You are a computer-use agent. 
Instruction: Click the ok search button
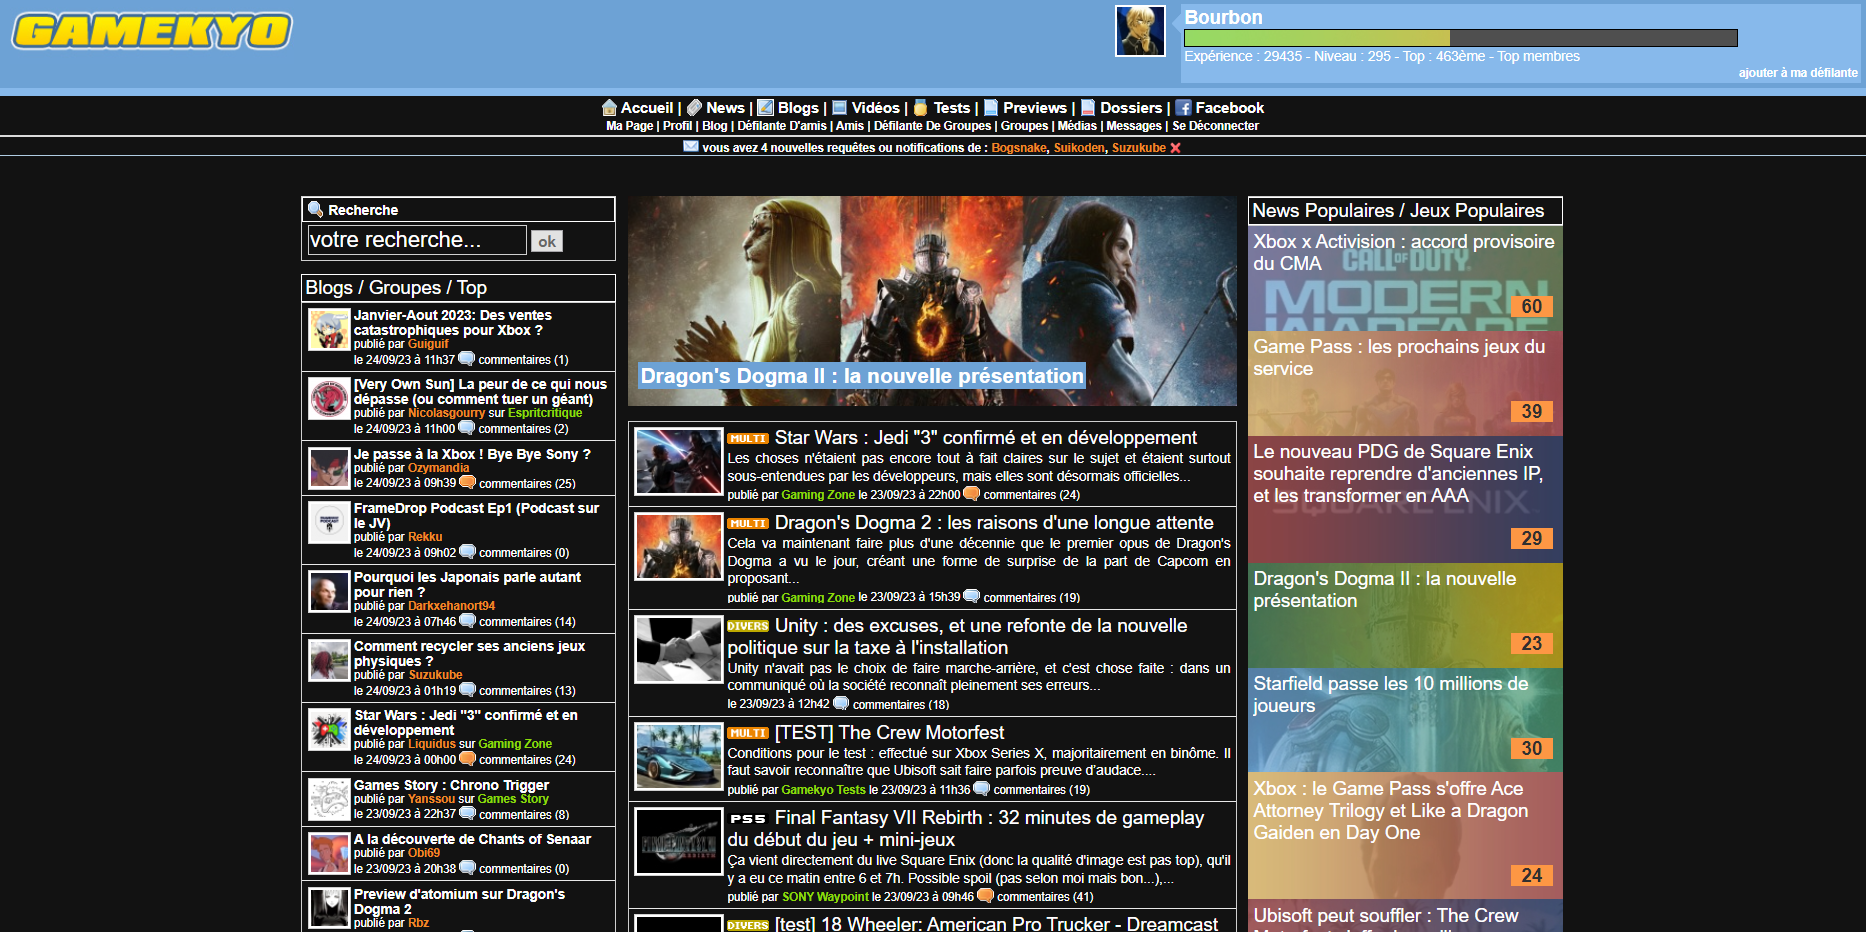click(546, 241)
